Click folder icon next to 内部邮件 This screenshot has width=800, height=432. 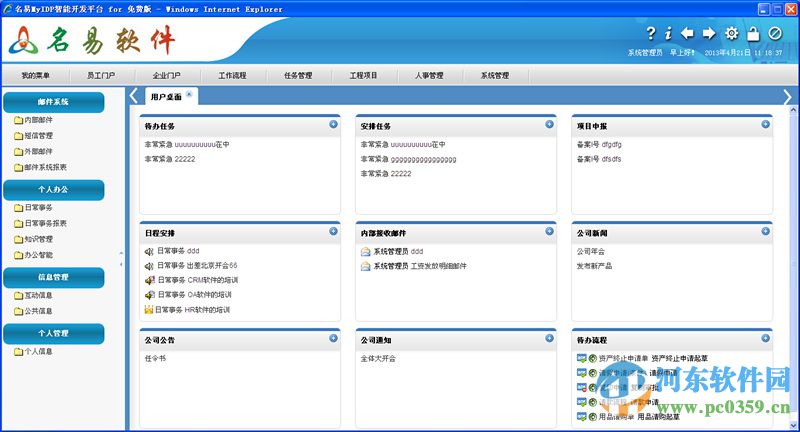coord(18,120)
